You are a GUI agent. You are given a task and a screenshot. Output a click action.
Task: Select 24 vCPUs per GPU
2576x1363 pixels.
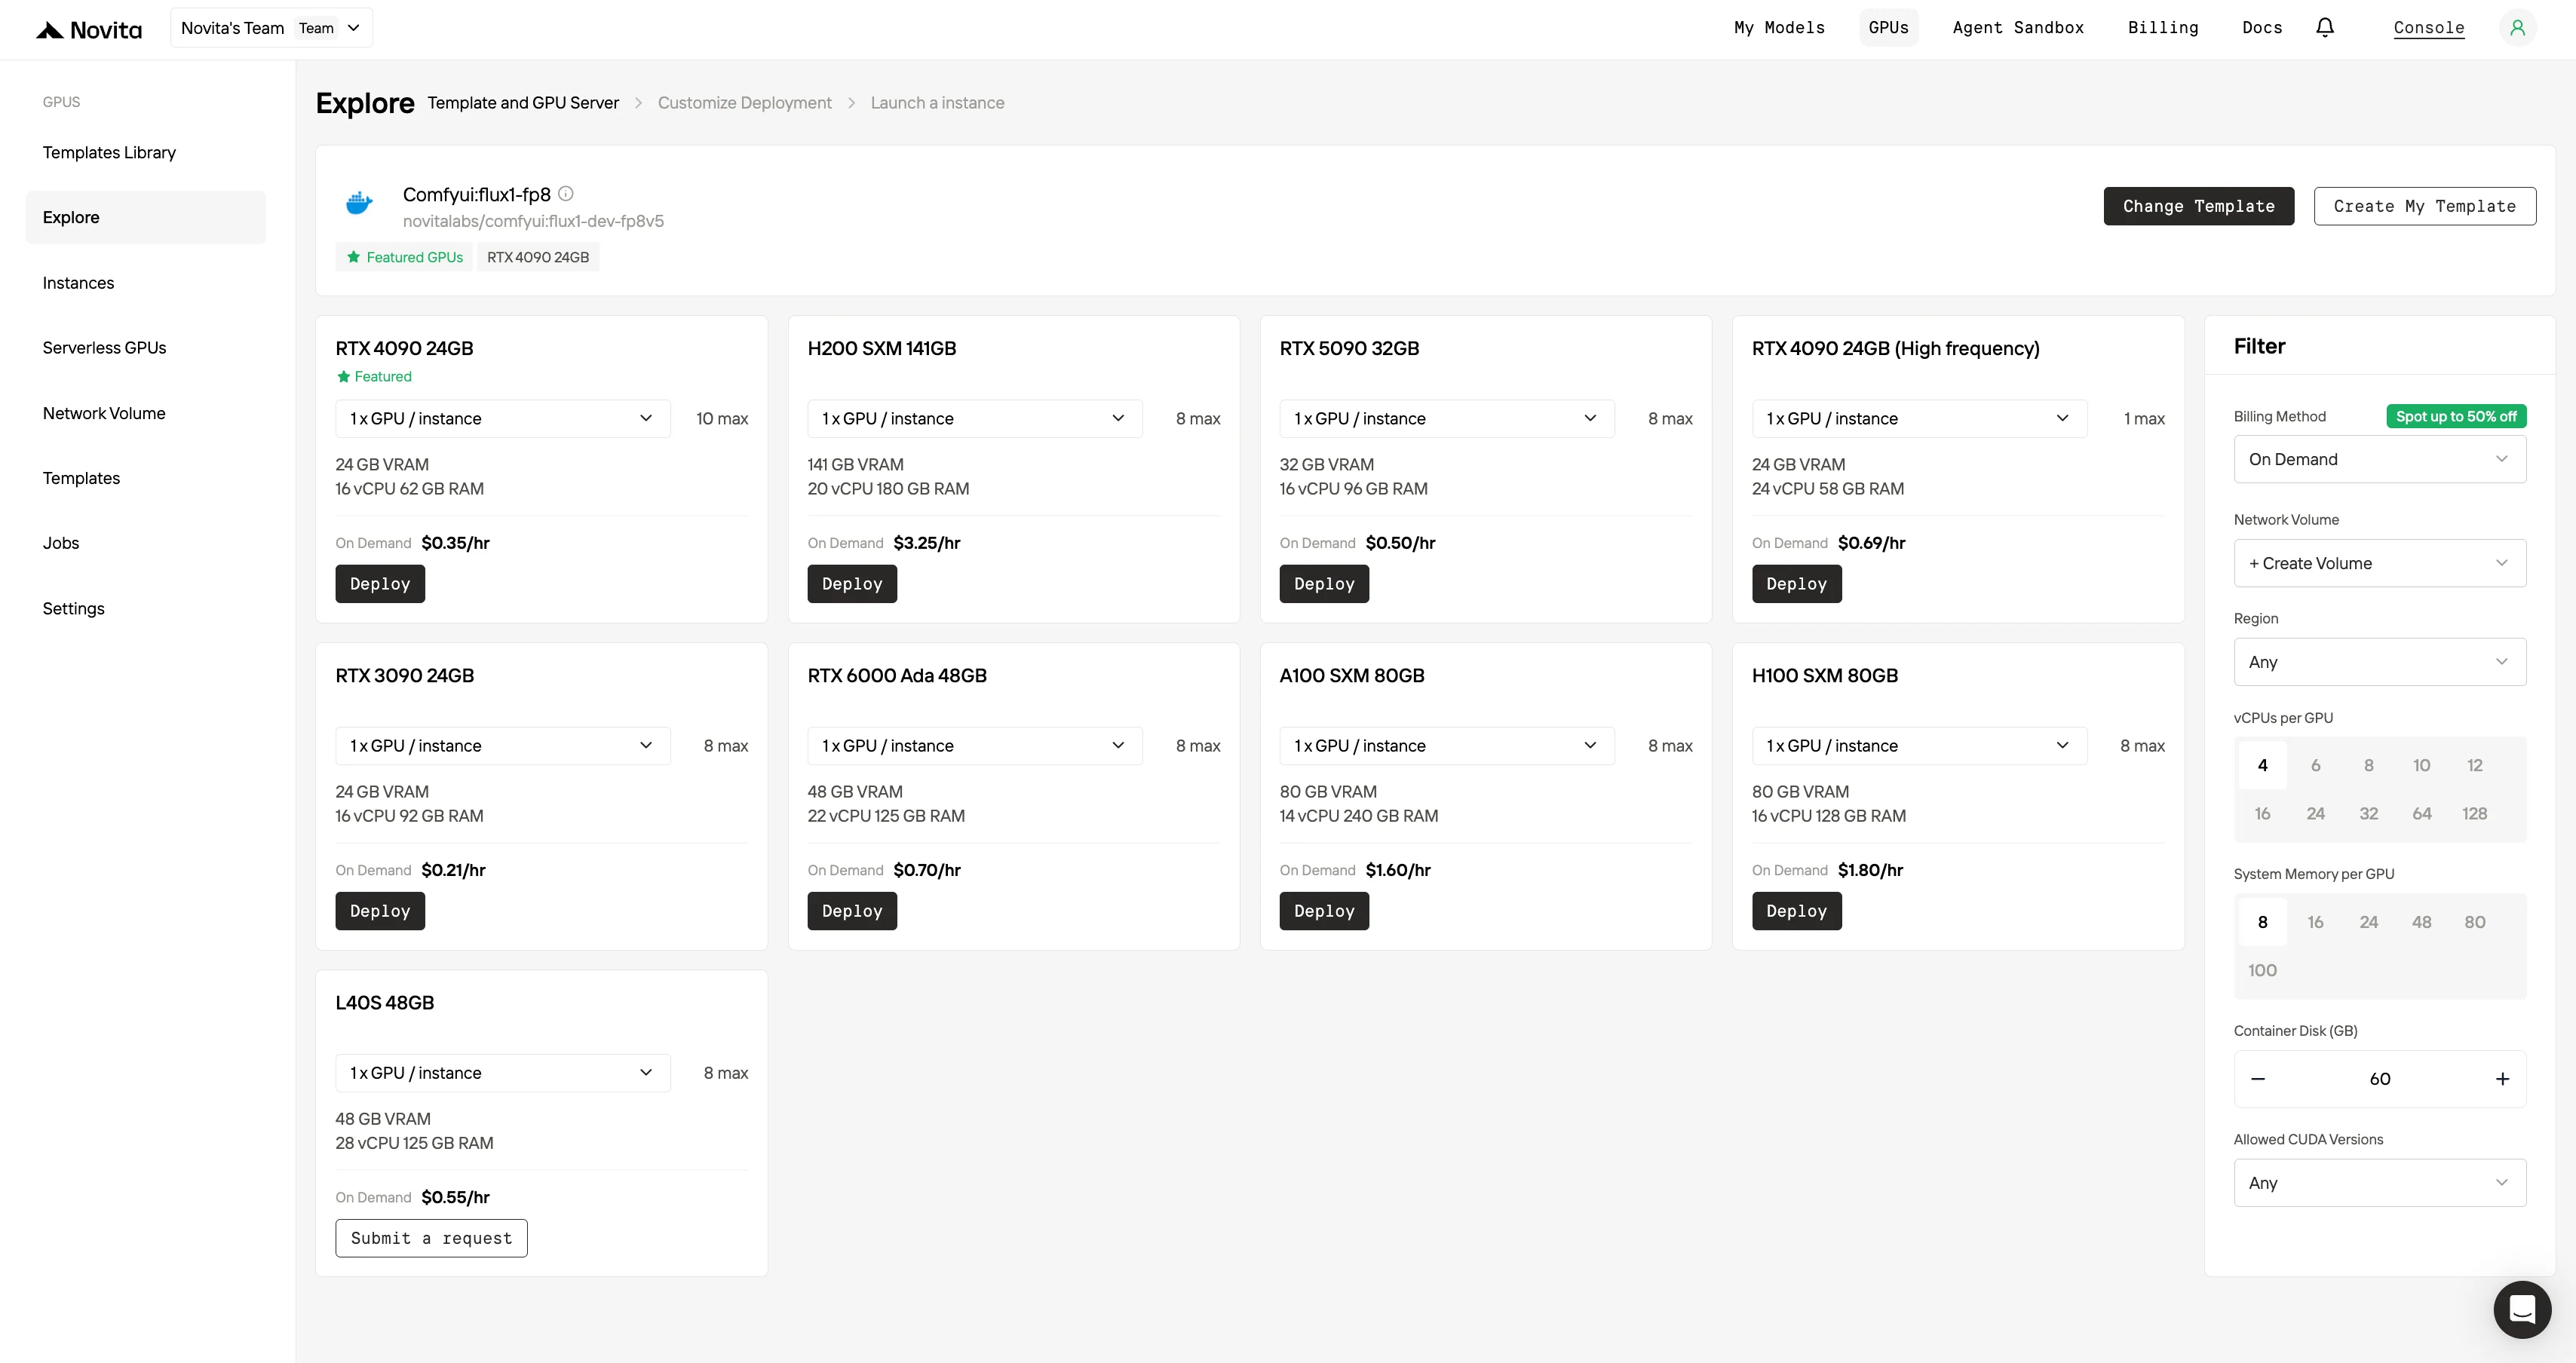tap(2315, 814)
